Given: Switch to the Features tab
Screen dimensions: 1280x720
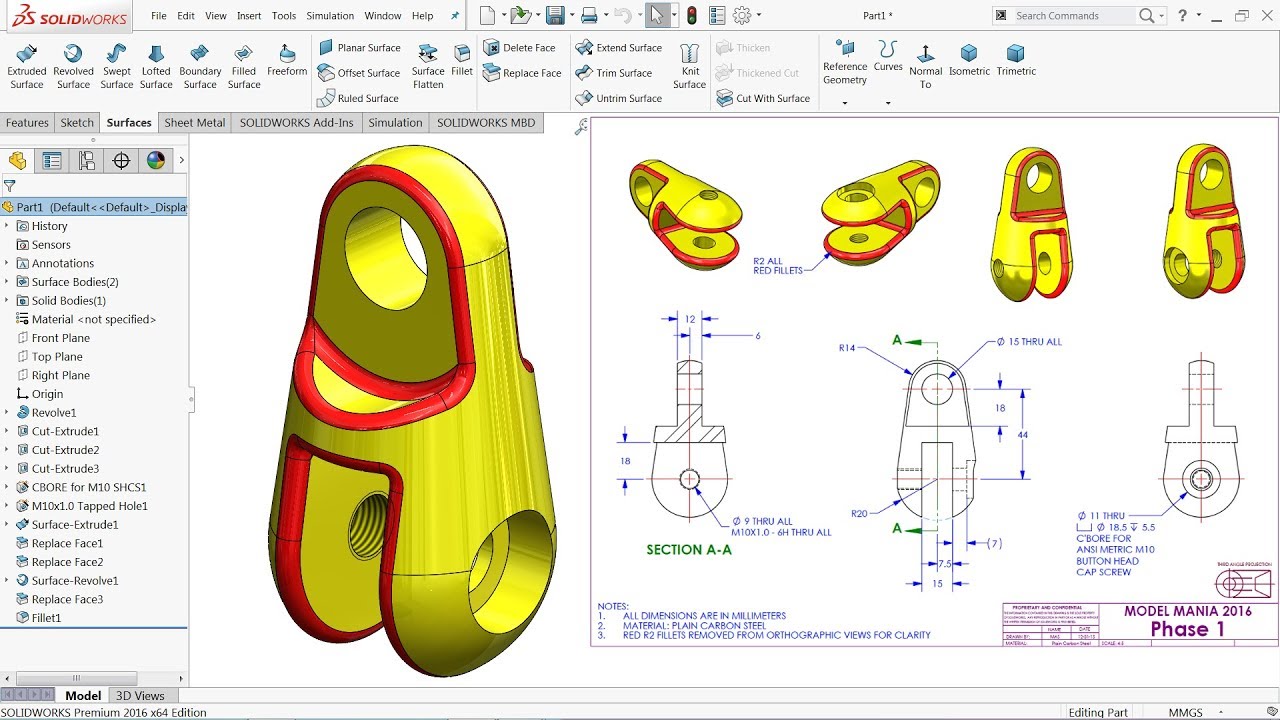Looking at the screenshot, I should click(27, 123).
